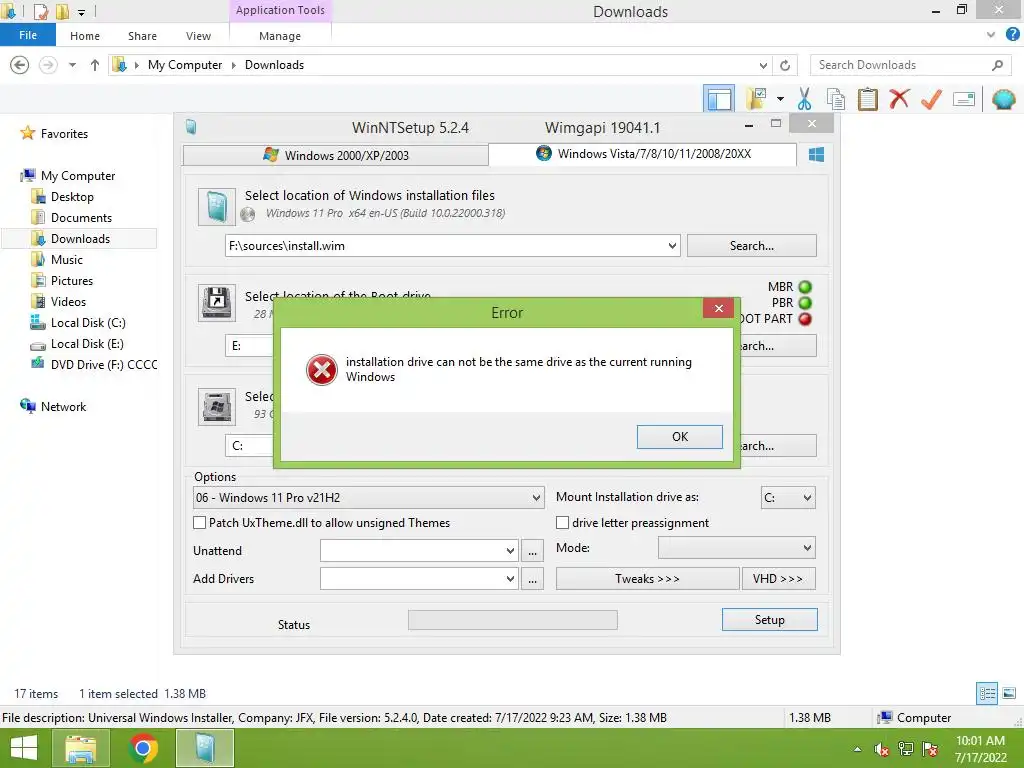The height and width of the screenshot is (768, 1024).
Task: Open the Windows Start button
Action: 24,748
